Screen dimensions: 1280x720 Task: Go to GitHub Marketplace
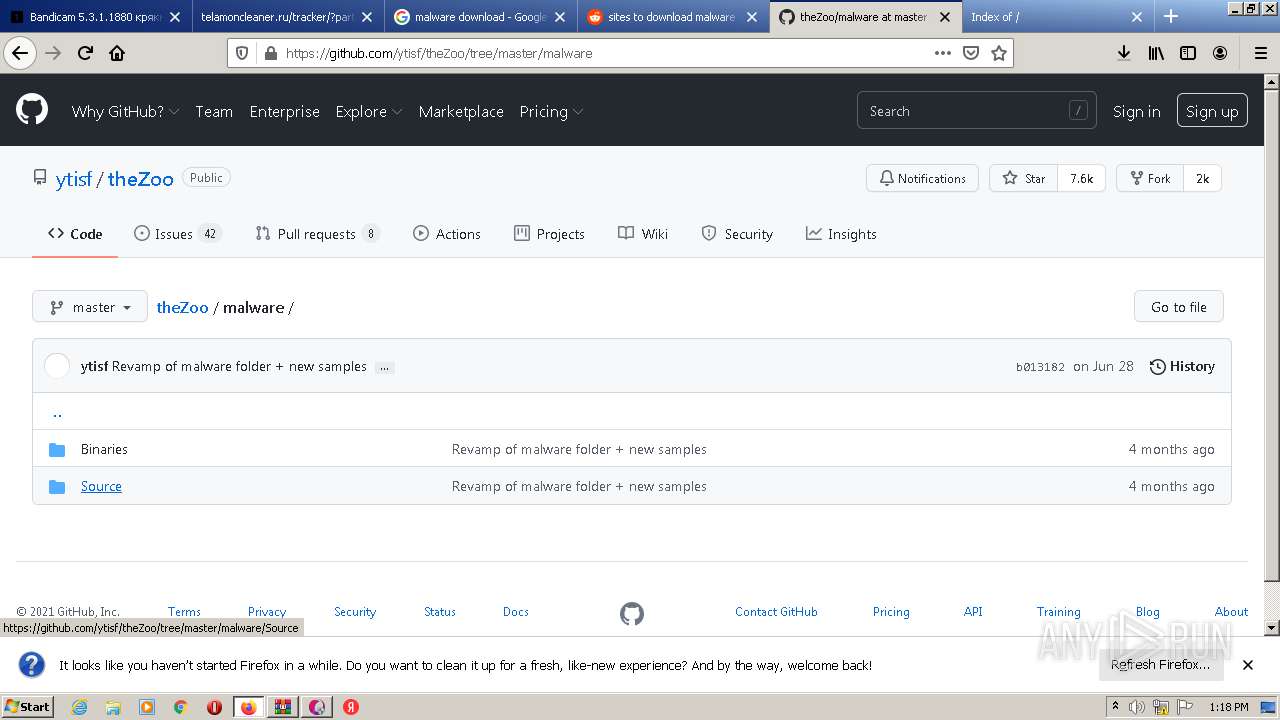tap(461, 111)
